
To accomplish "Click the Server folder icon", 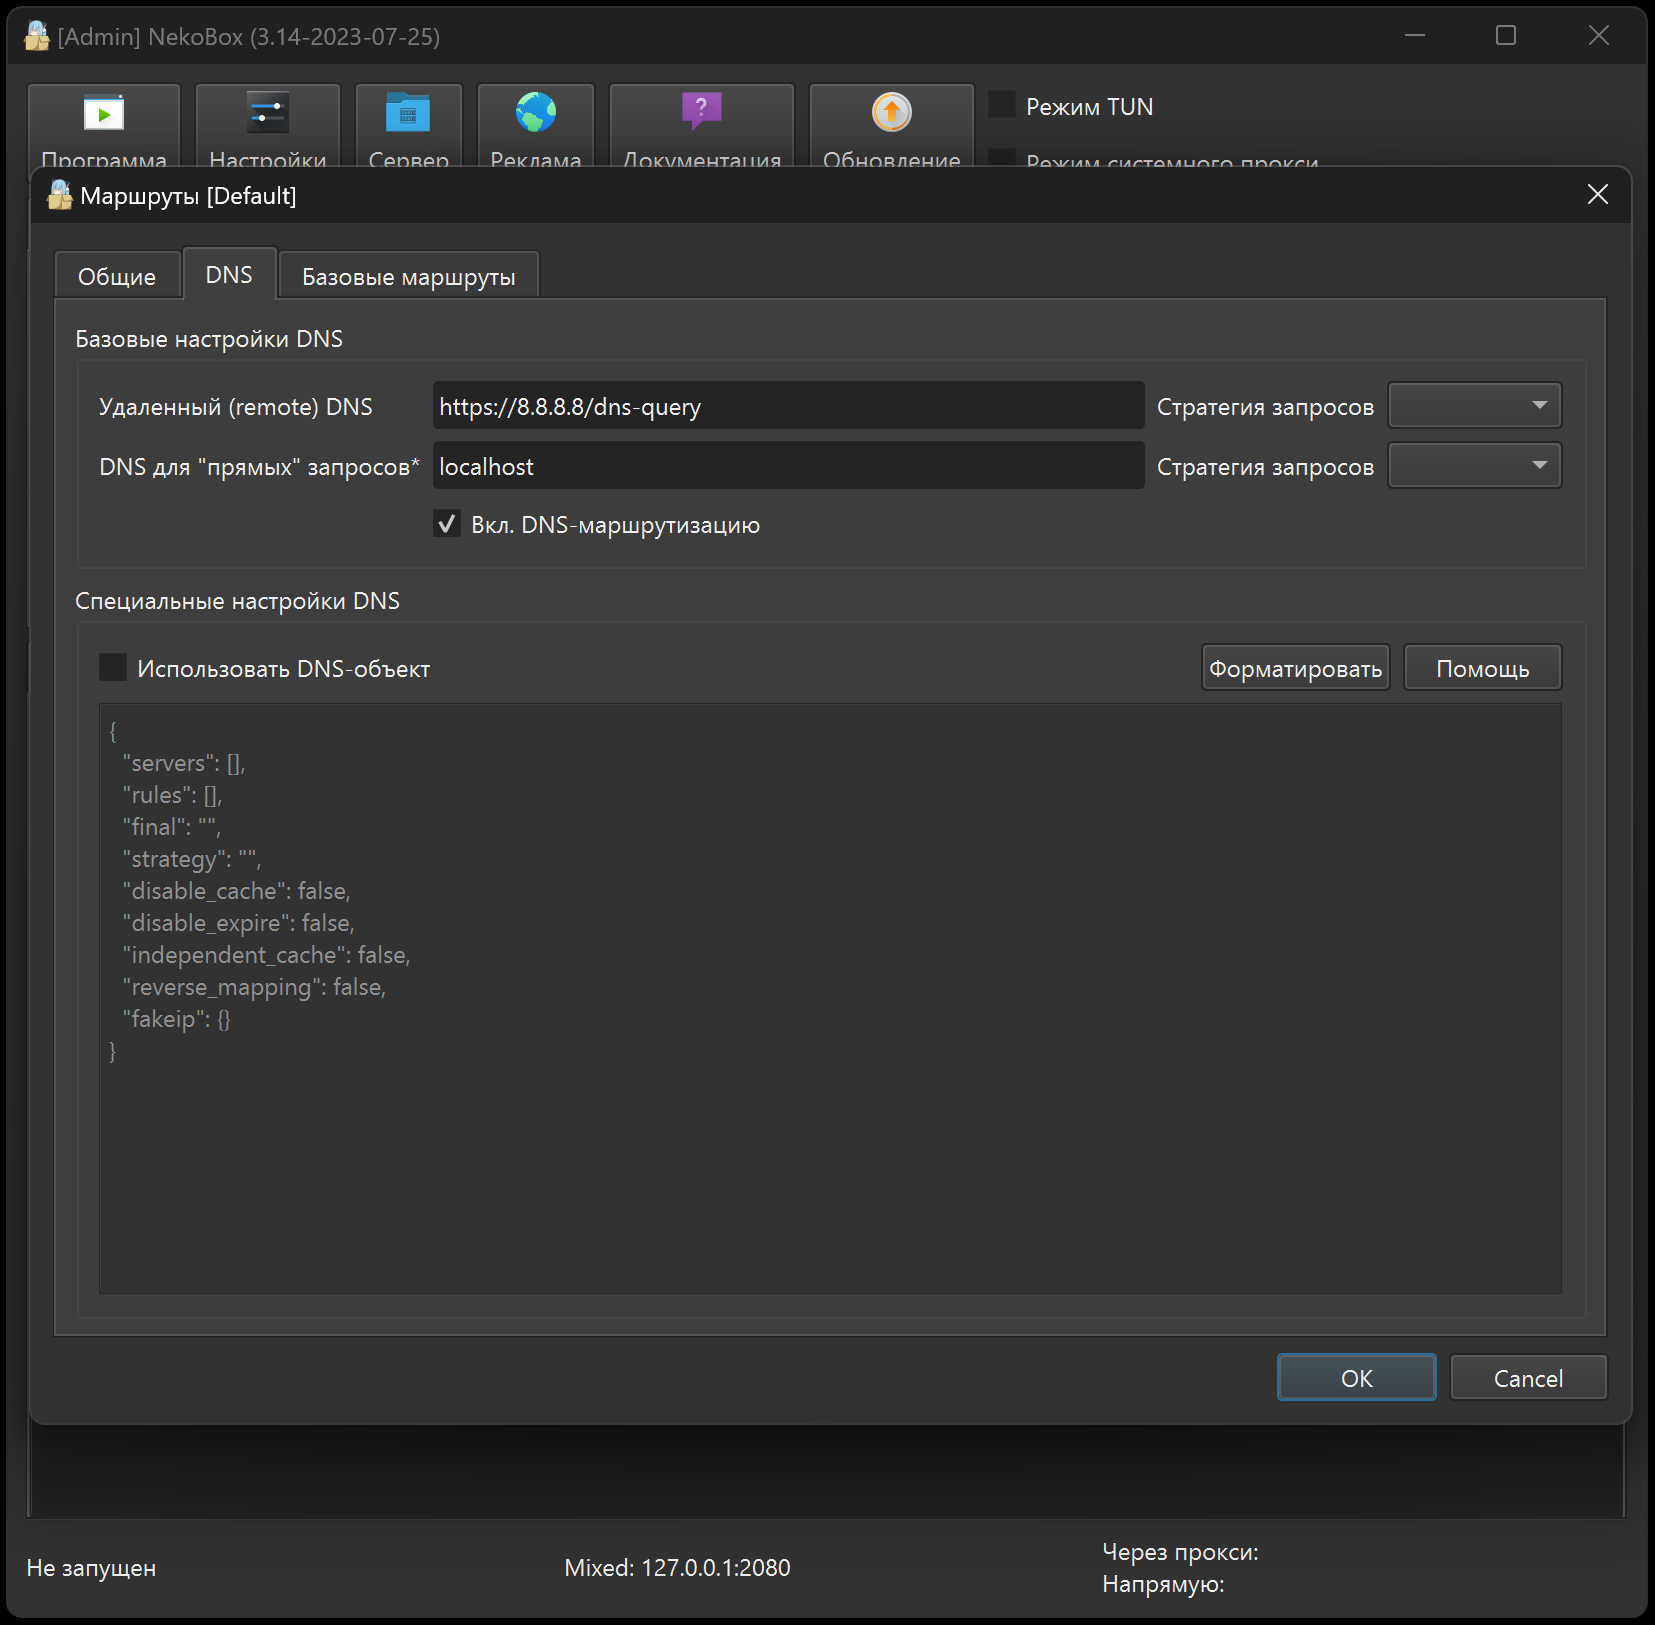I will pos(408,114).
